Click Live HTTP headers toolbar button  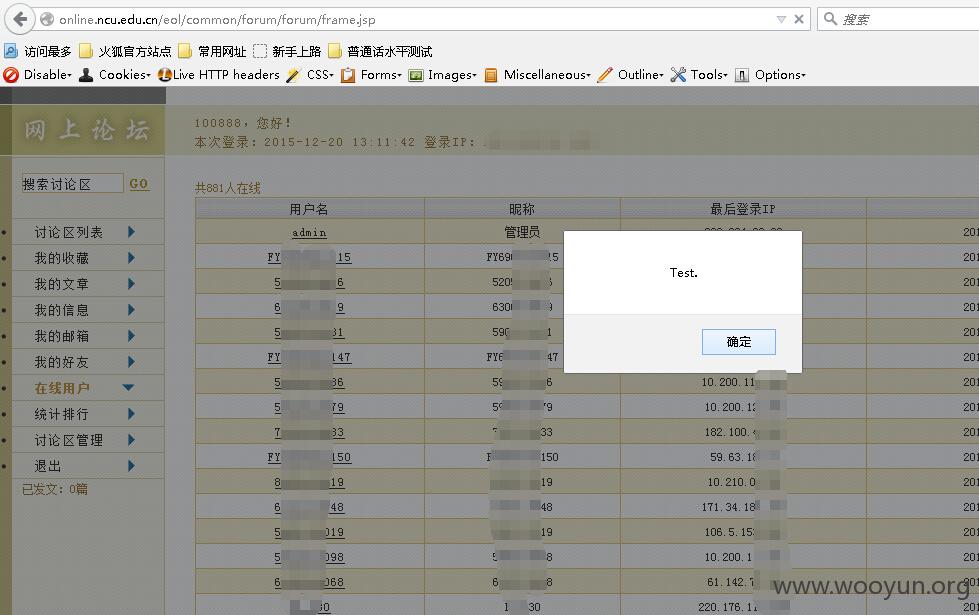219,75
